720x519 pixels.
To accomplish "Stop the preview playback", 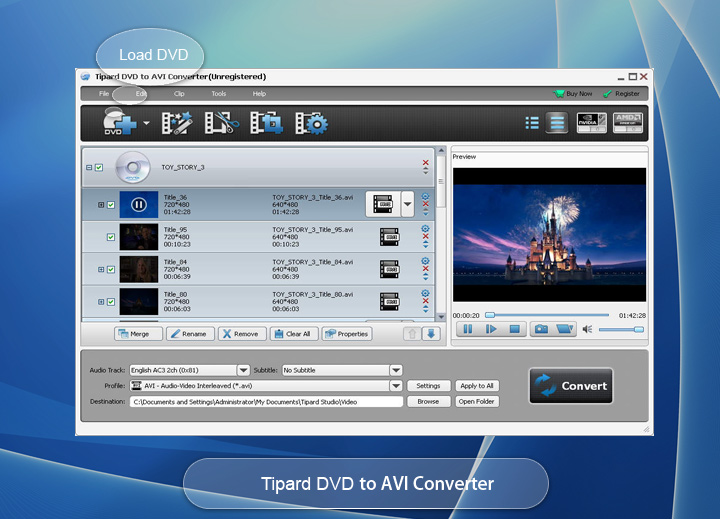I will [514, 329].
